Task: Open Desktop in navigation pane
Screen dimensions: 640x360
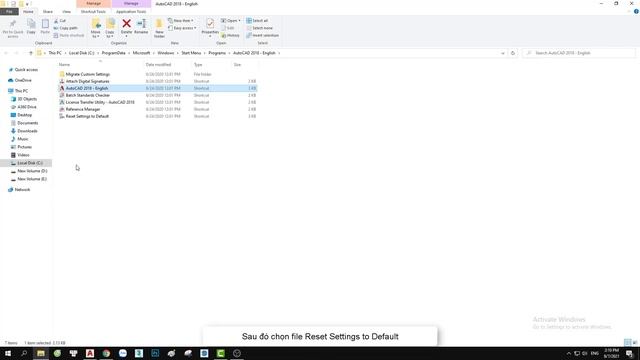Action: 24,115
